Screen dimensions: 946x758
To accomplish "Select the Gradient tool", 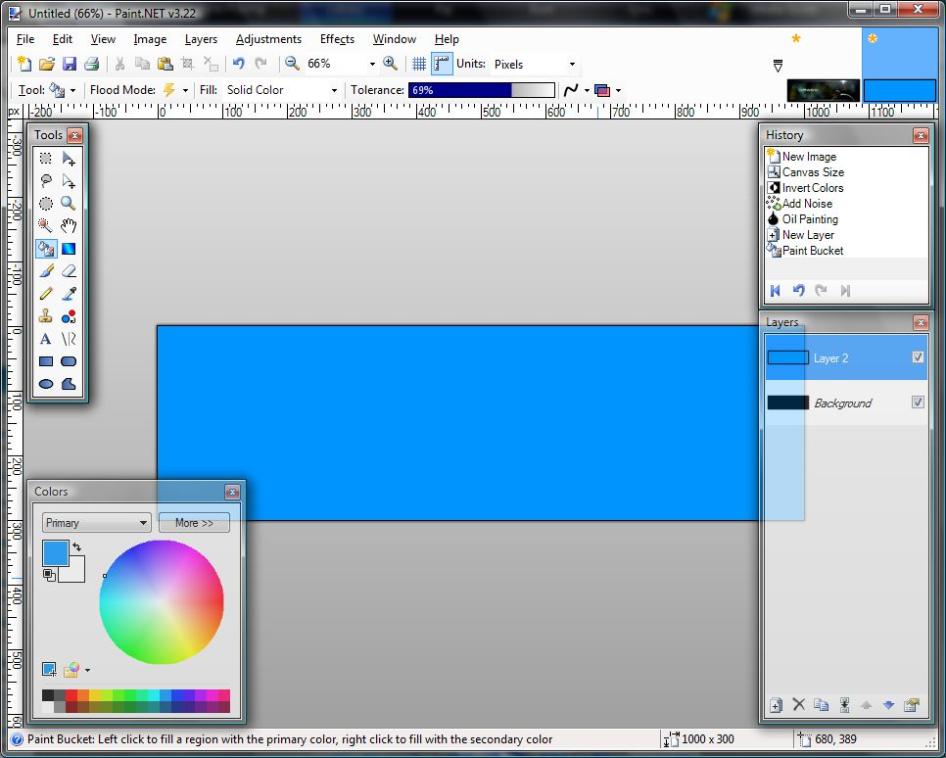I will (69, 249).
